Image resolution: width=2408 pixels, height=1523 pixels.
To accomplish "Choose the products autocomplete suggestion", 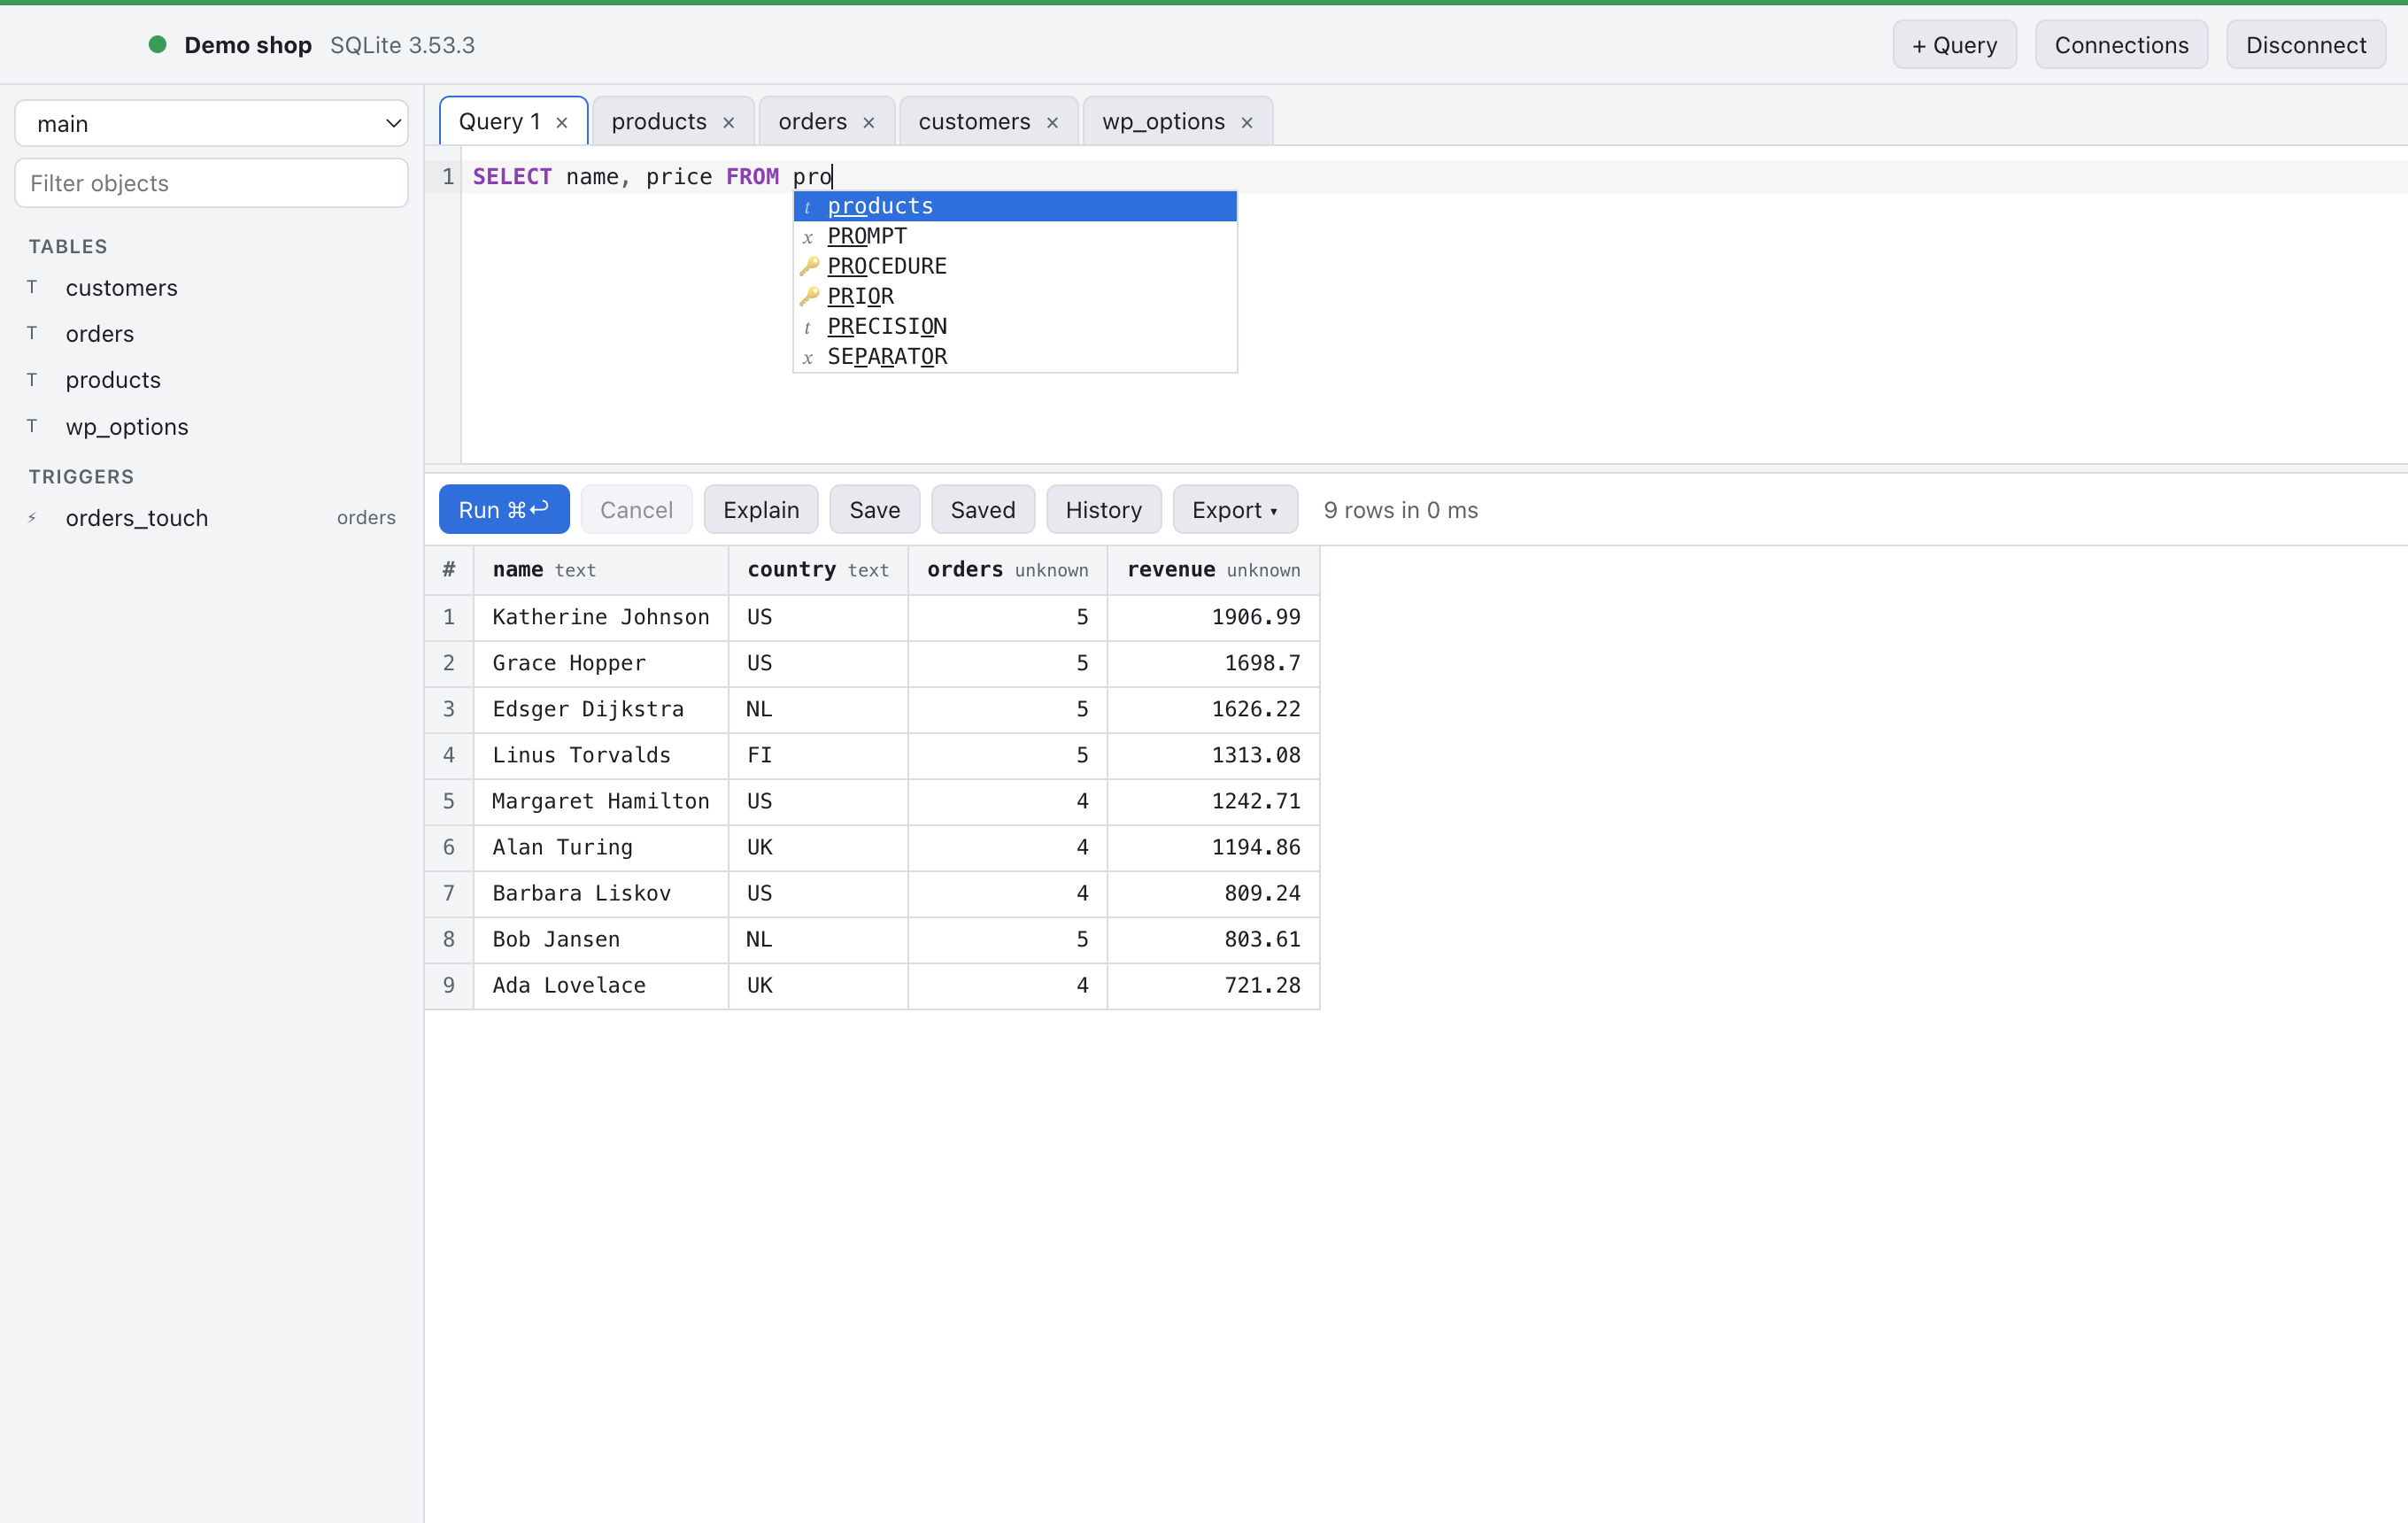I will 1015,206.
